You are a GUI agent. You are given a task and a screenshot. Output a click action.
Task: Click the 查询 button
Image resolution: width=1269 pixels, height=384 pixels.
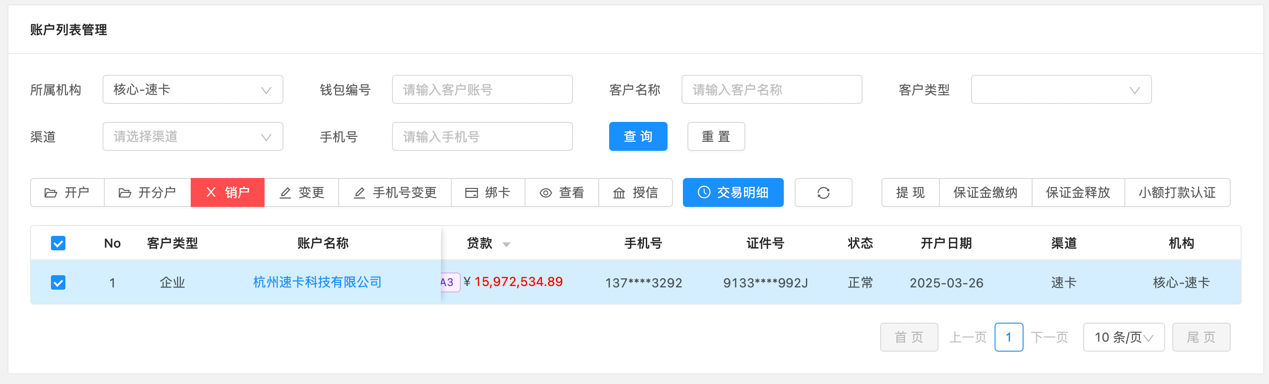click(x=638, y=136)
